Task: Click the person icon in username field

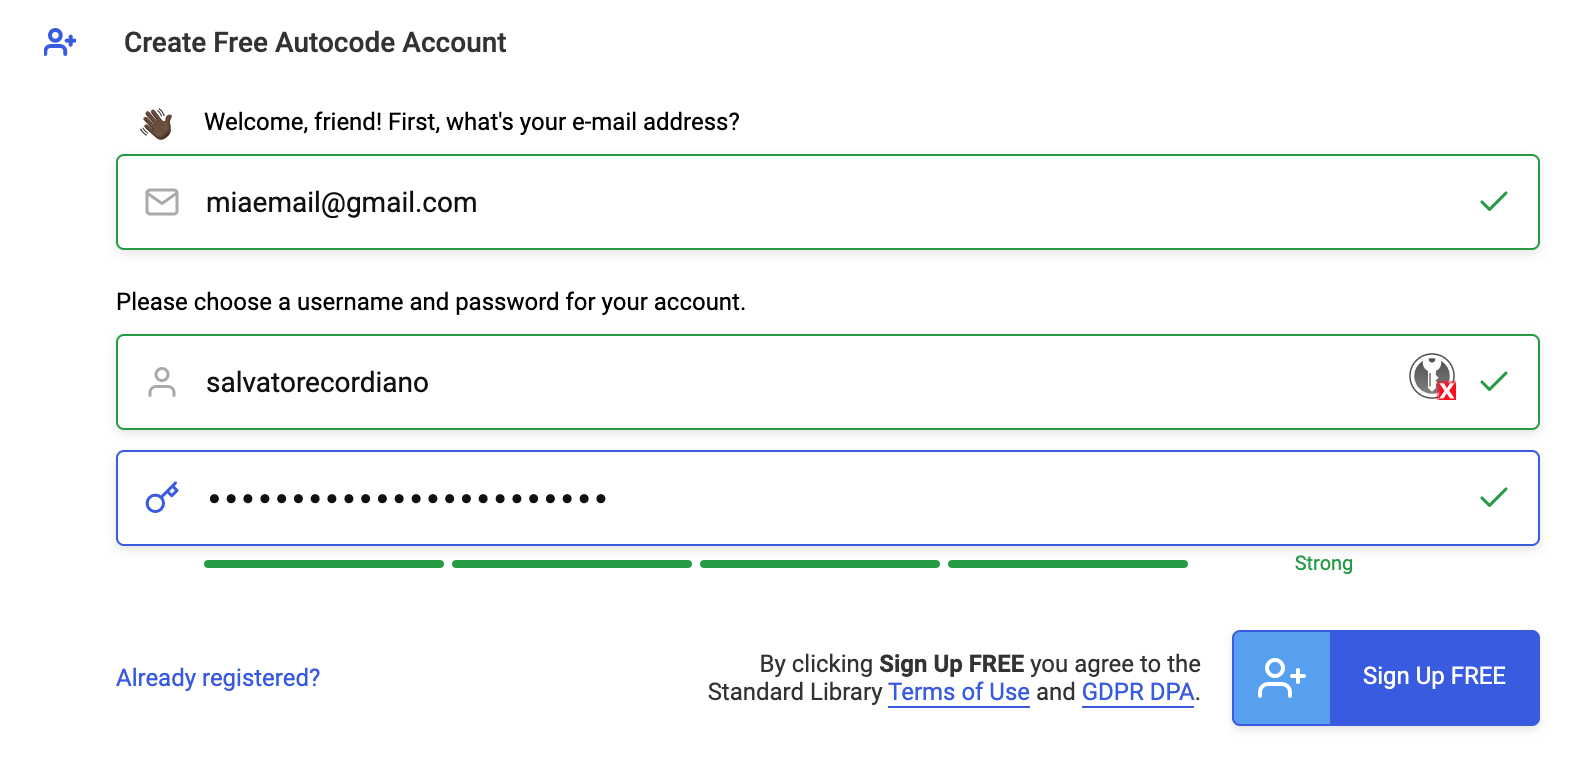Action: tap(162, 382)
